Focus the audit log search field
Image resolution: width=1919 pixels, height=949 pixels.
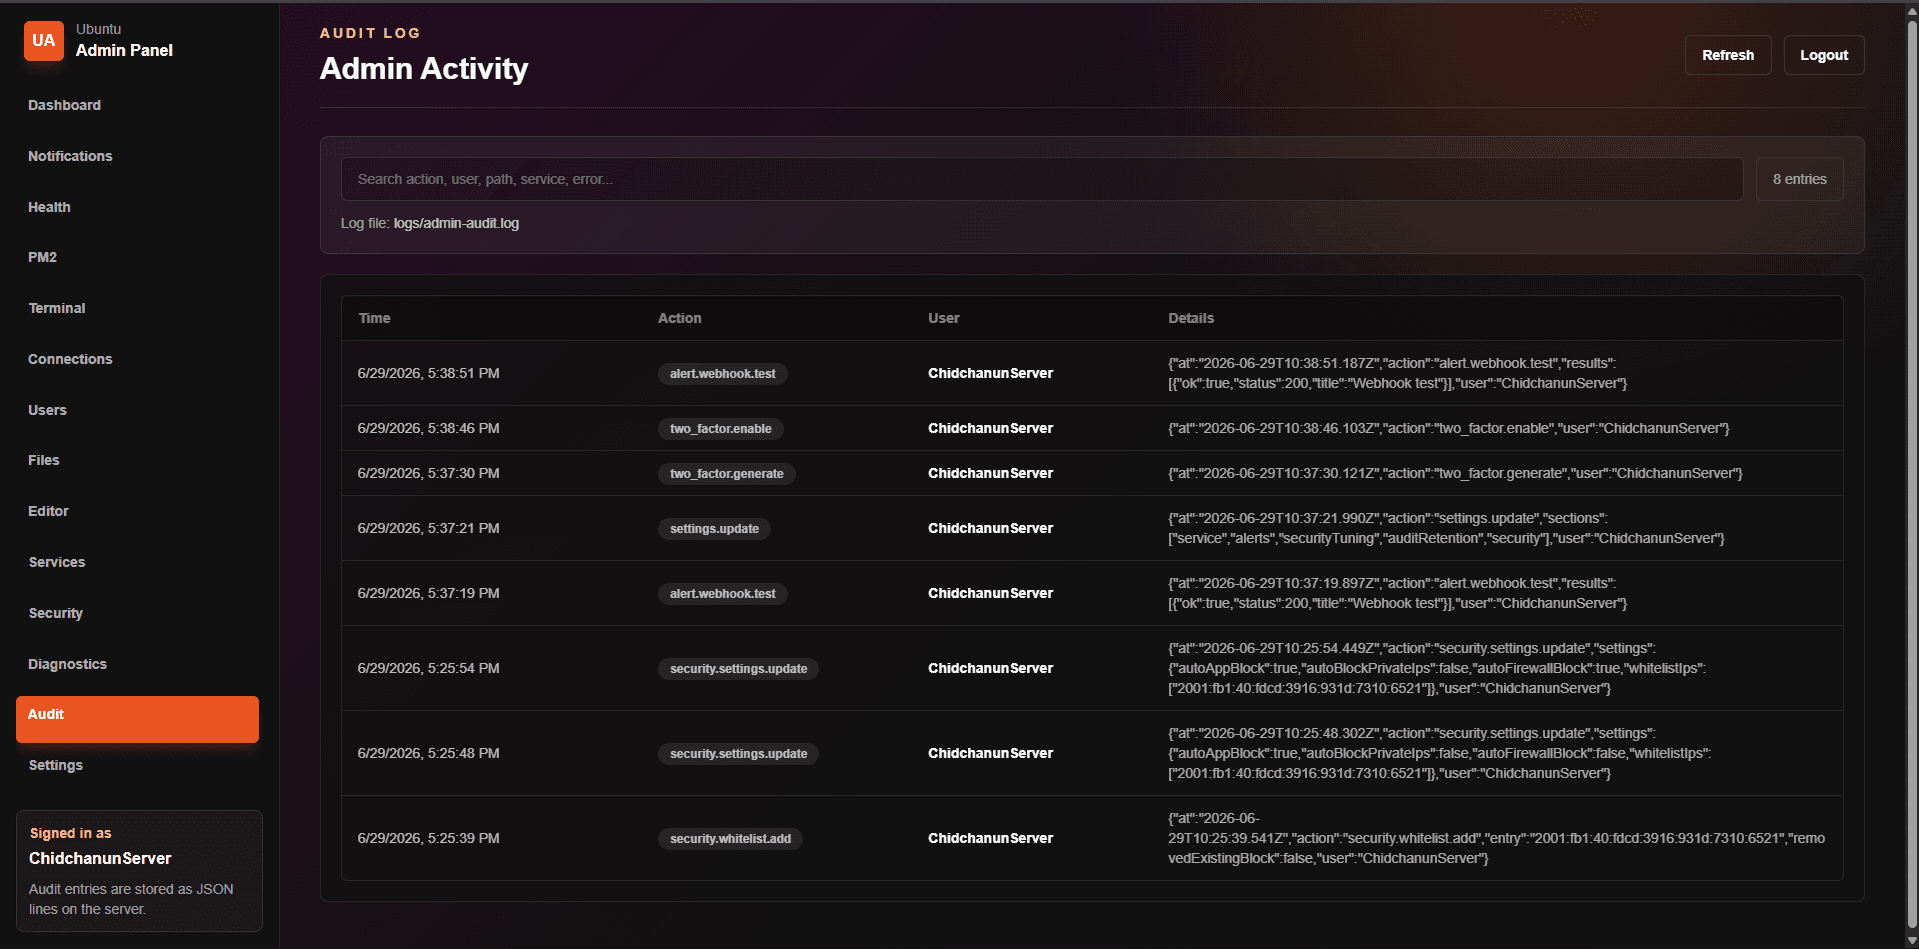tap(1041, 179)
